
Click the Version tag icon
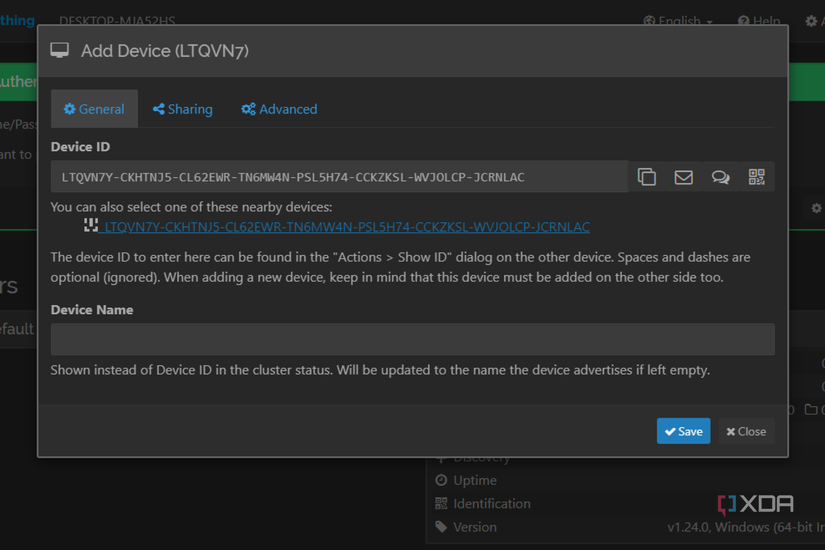click(441, 527)
